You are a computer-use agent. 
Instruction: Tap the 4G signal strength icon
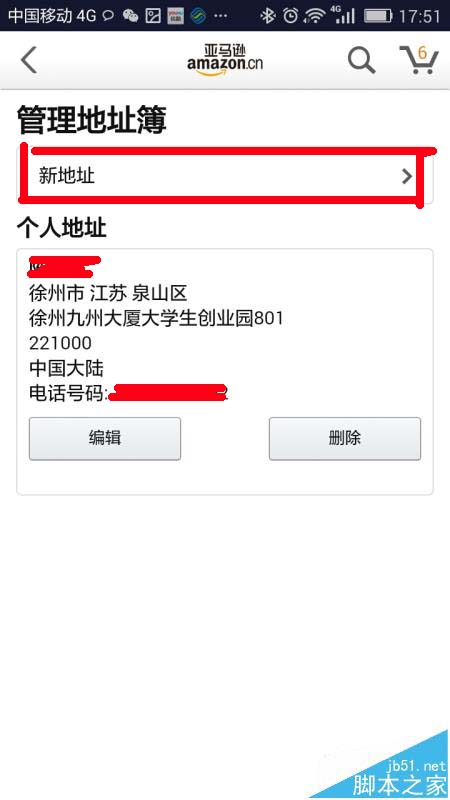[x=343, y=15]
